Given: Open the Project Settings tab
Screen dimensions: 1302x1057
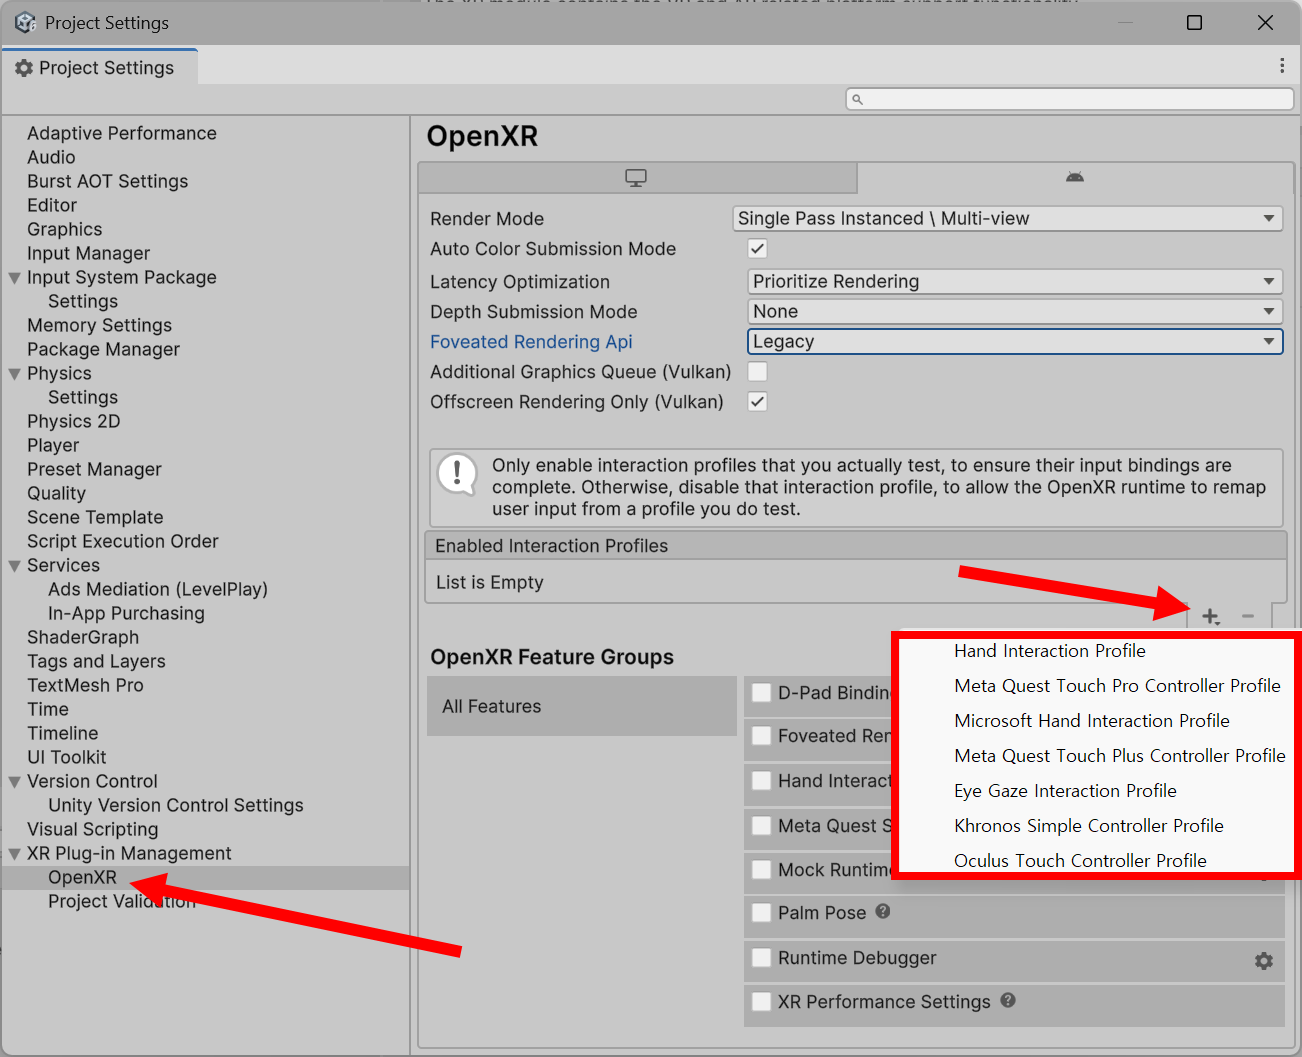Looking at the screenshot, I should click(x=100, y=68).
